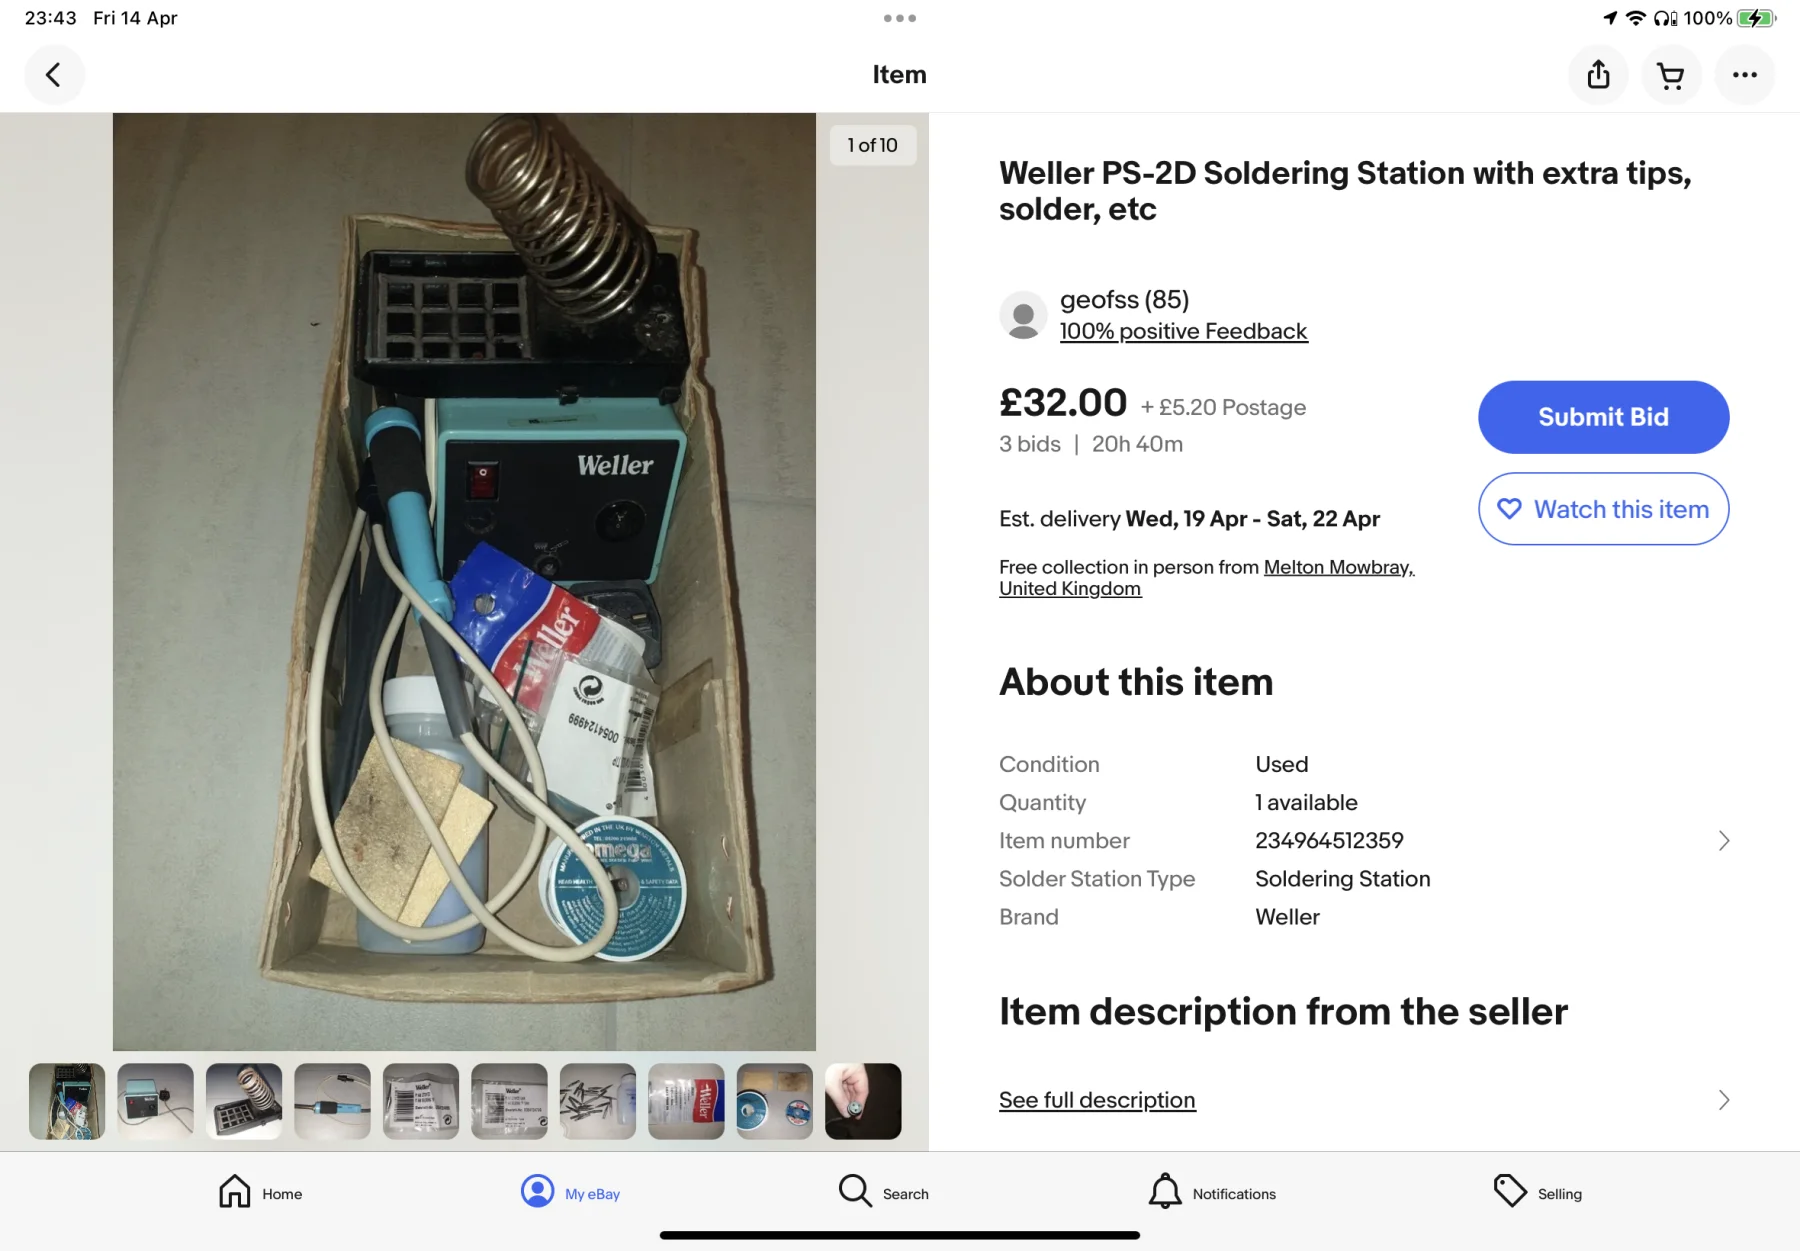The height and width of the screenshot is (1251, 1800).
Task: Toggle Watch this item
Action: (x=1603, y=509)
